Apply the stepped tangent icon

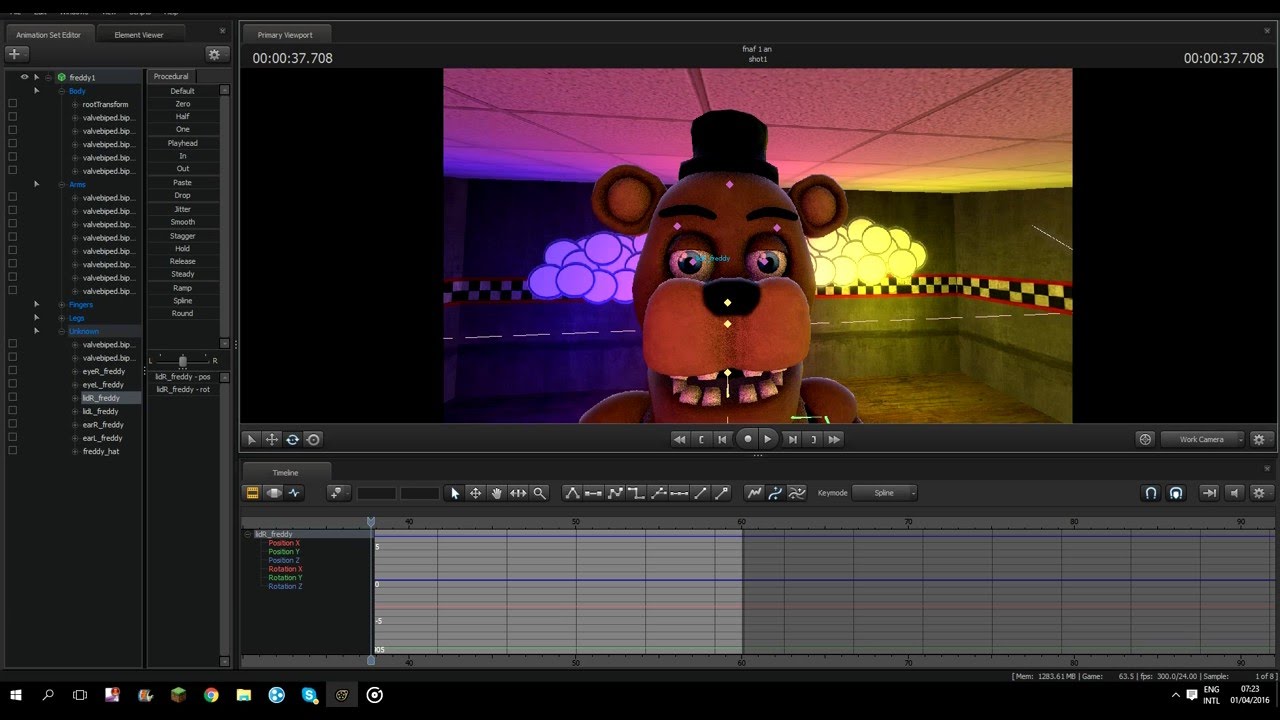pos(636,493)
